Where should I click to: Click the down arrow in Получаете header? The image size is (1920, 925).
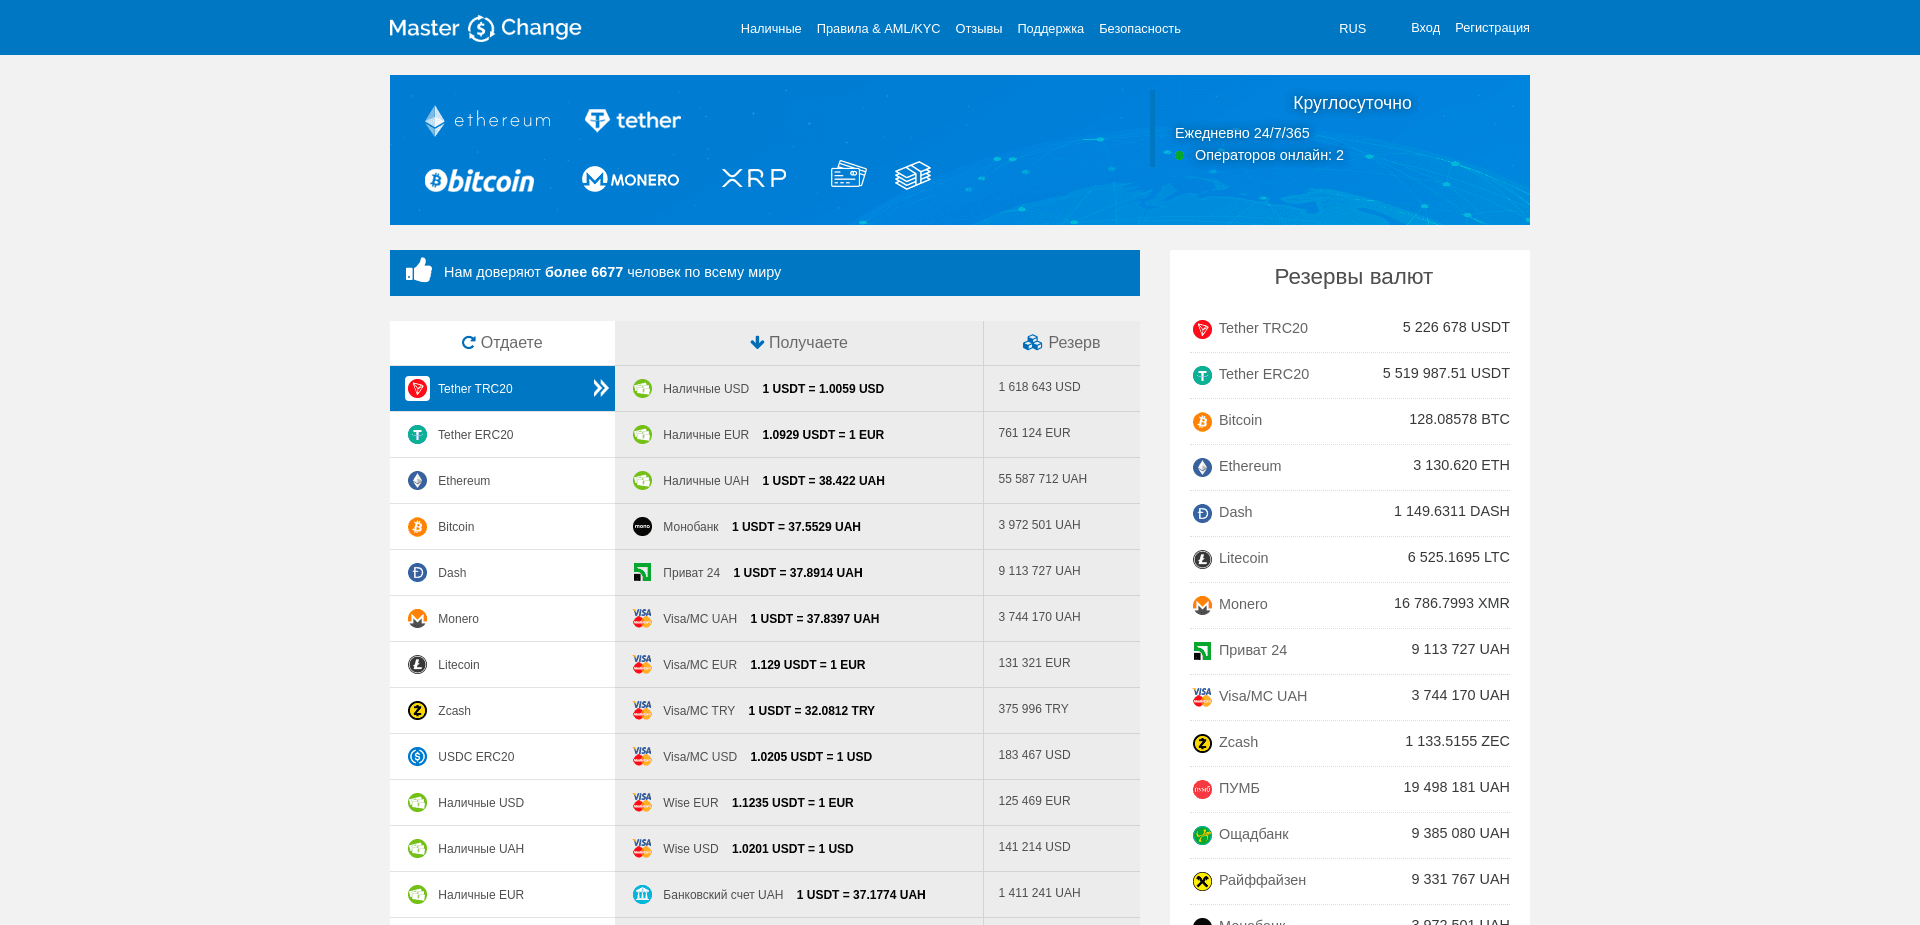tap(757, 342)
